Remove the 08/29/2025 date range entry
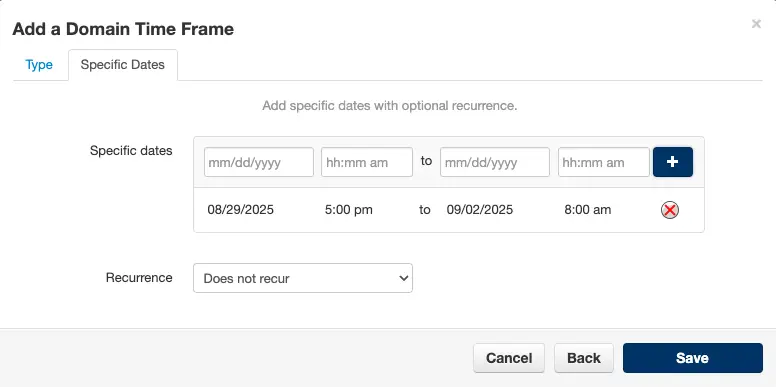 tap(670, 210)
